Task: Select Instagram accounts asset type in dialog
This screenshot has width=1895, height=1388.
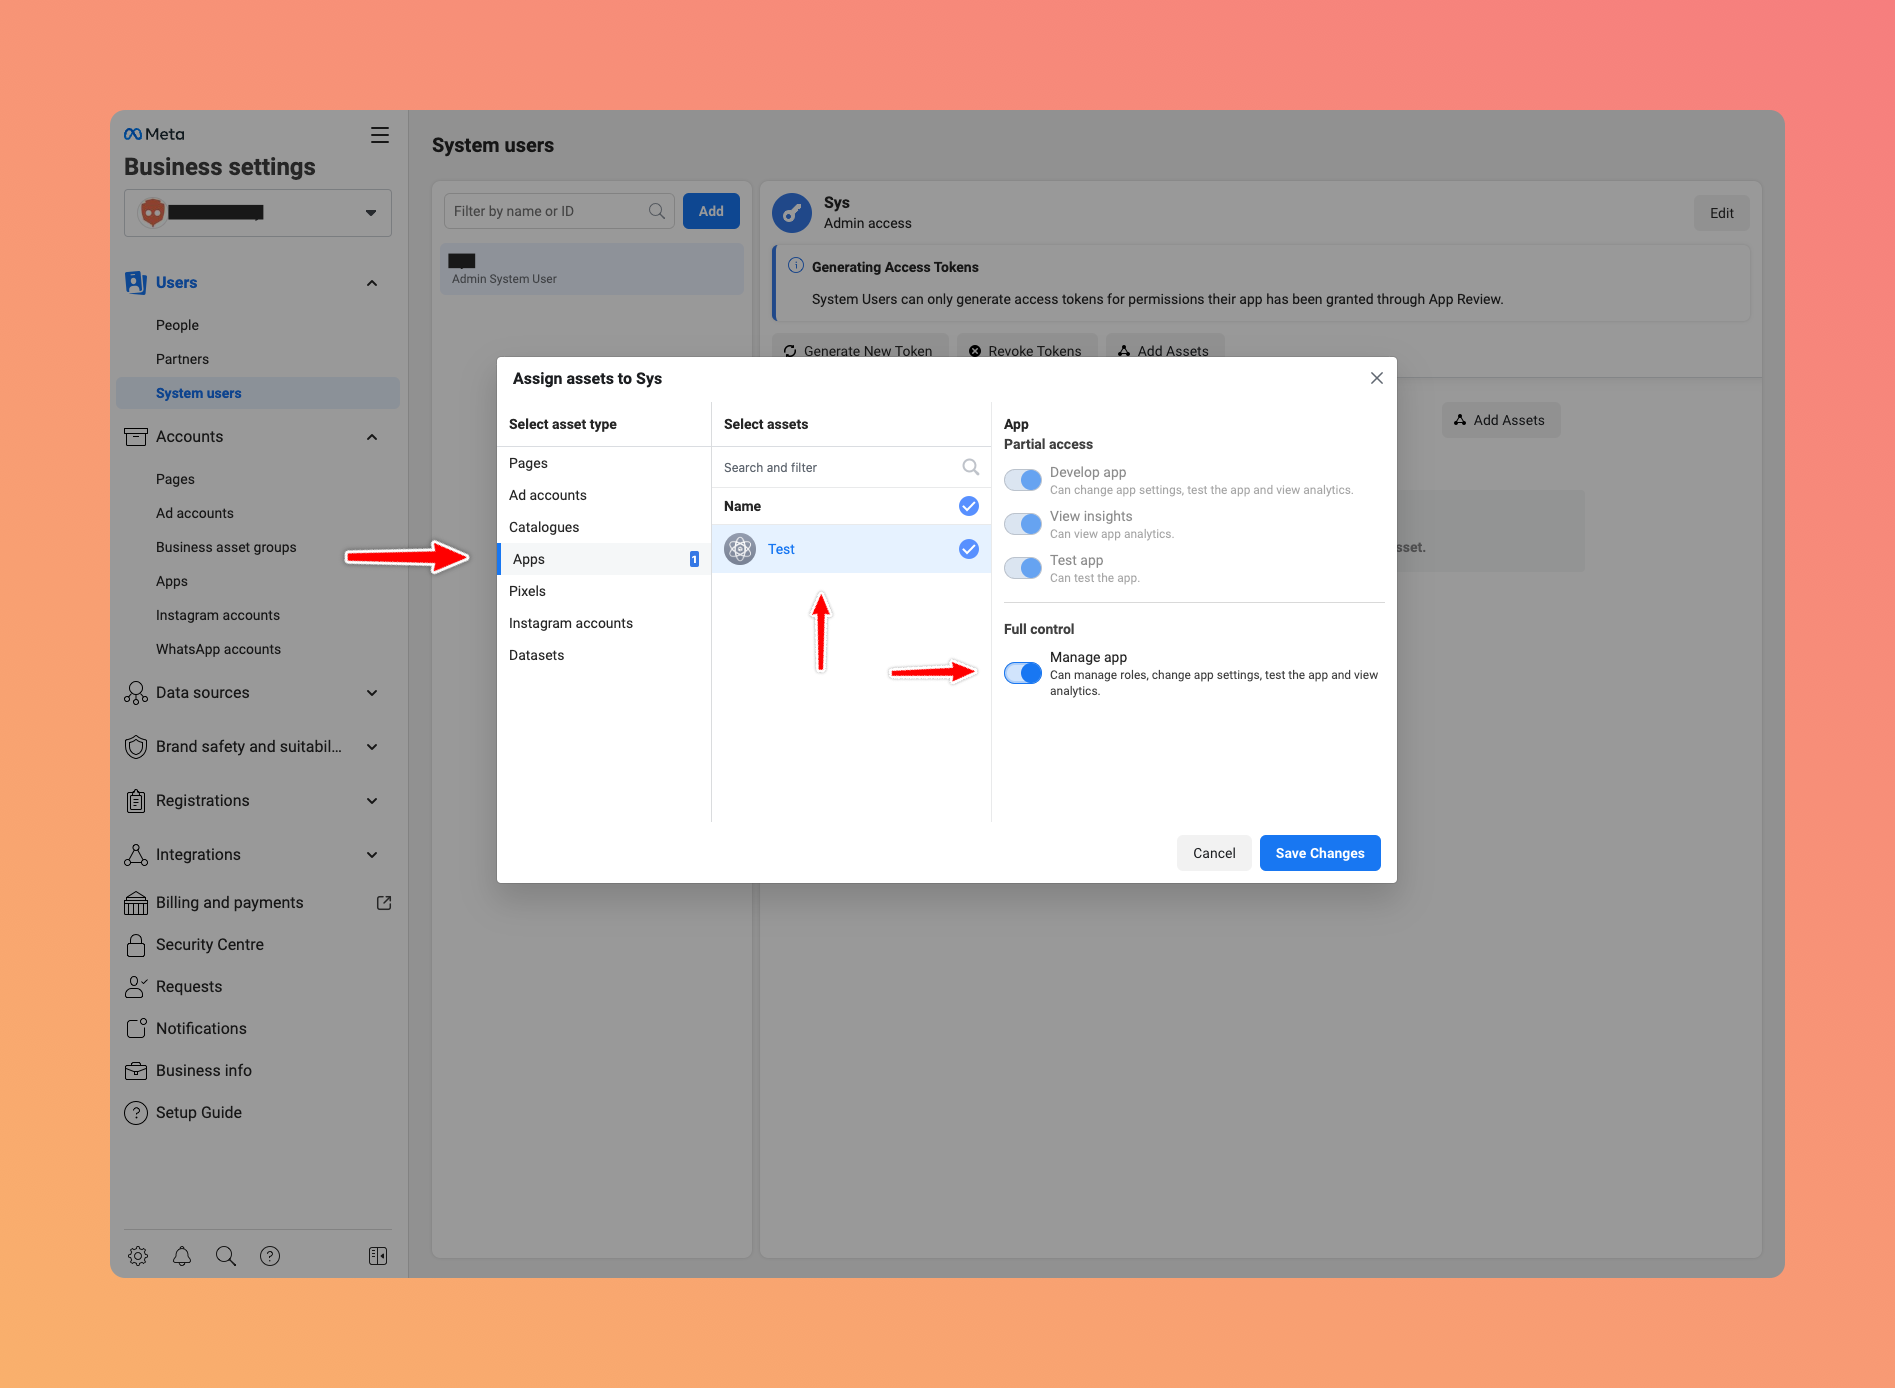Action: pos(570,623)
